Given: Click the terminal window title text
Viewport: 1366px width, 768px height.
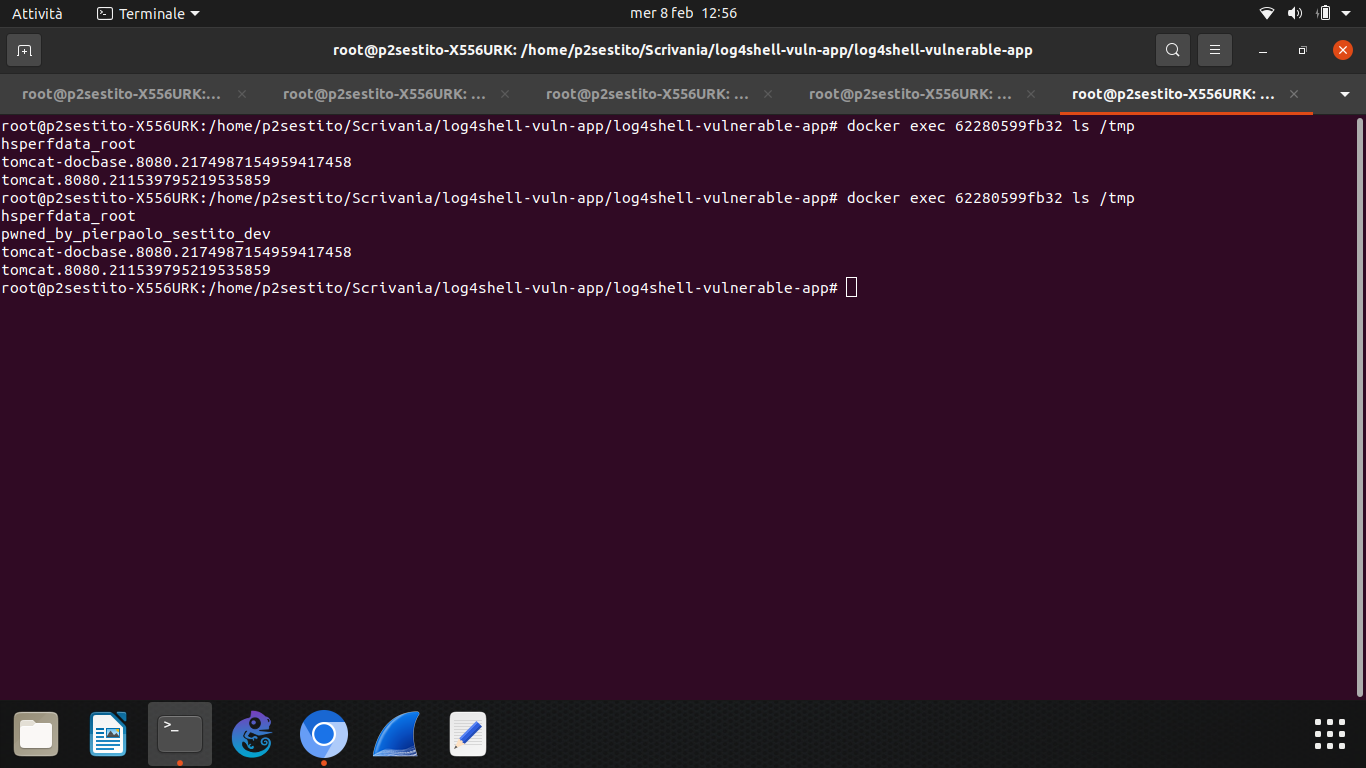Looking at the screenshot, I should (683, 50).
